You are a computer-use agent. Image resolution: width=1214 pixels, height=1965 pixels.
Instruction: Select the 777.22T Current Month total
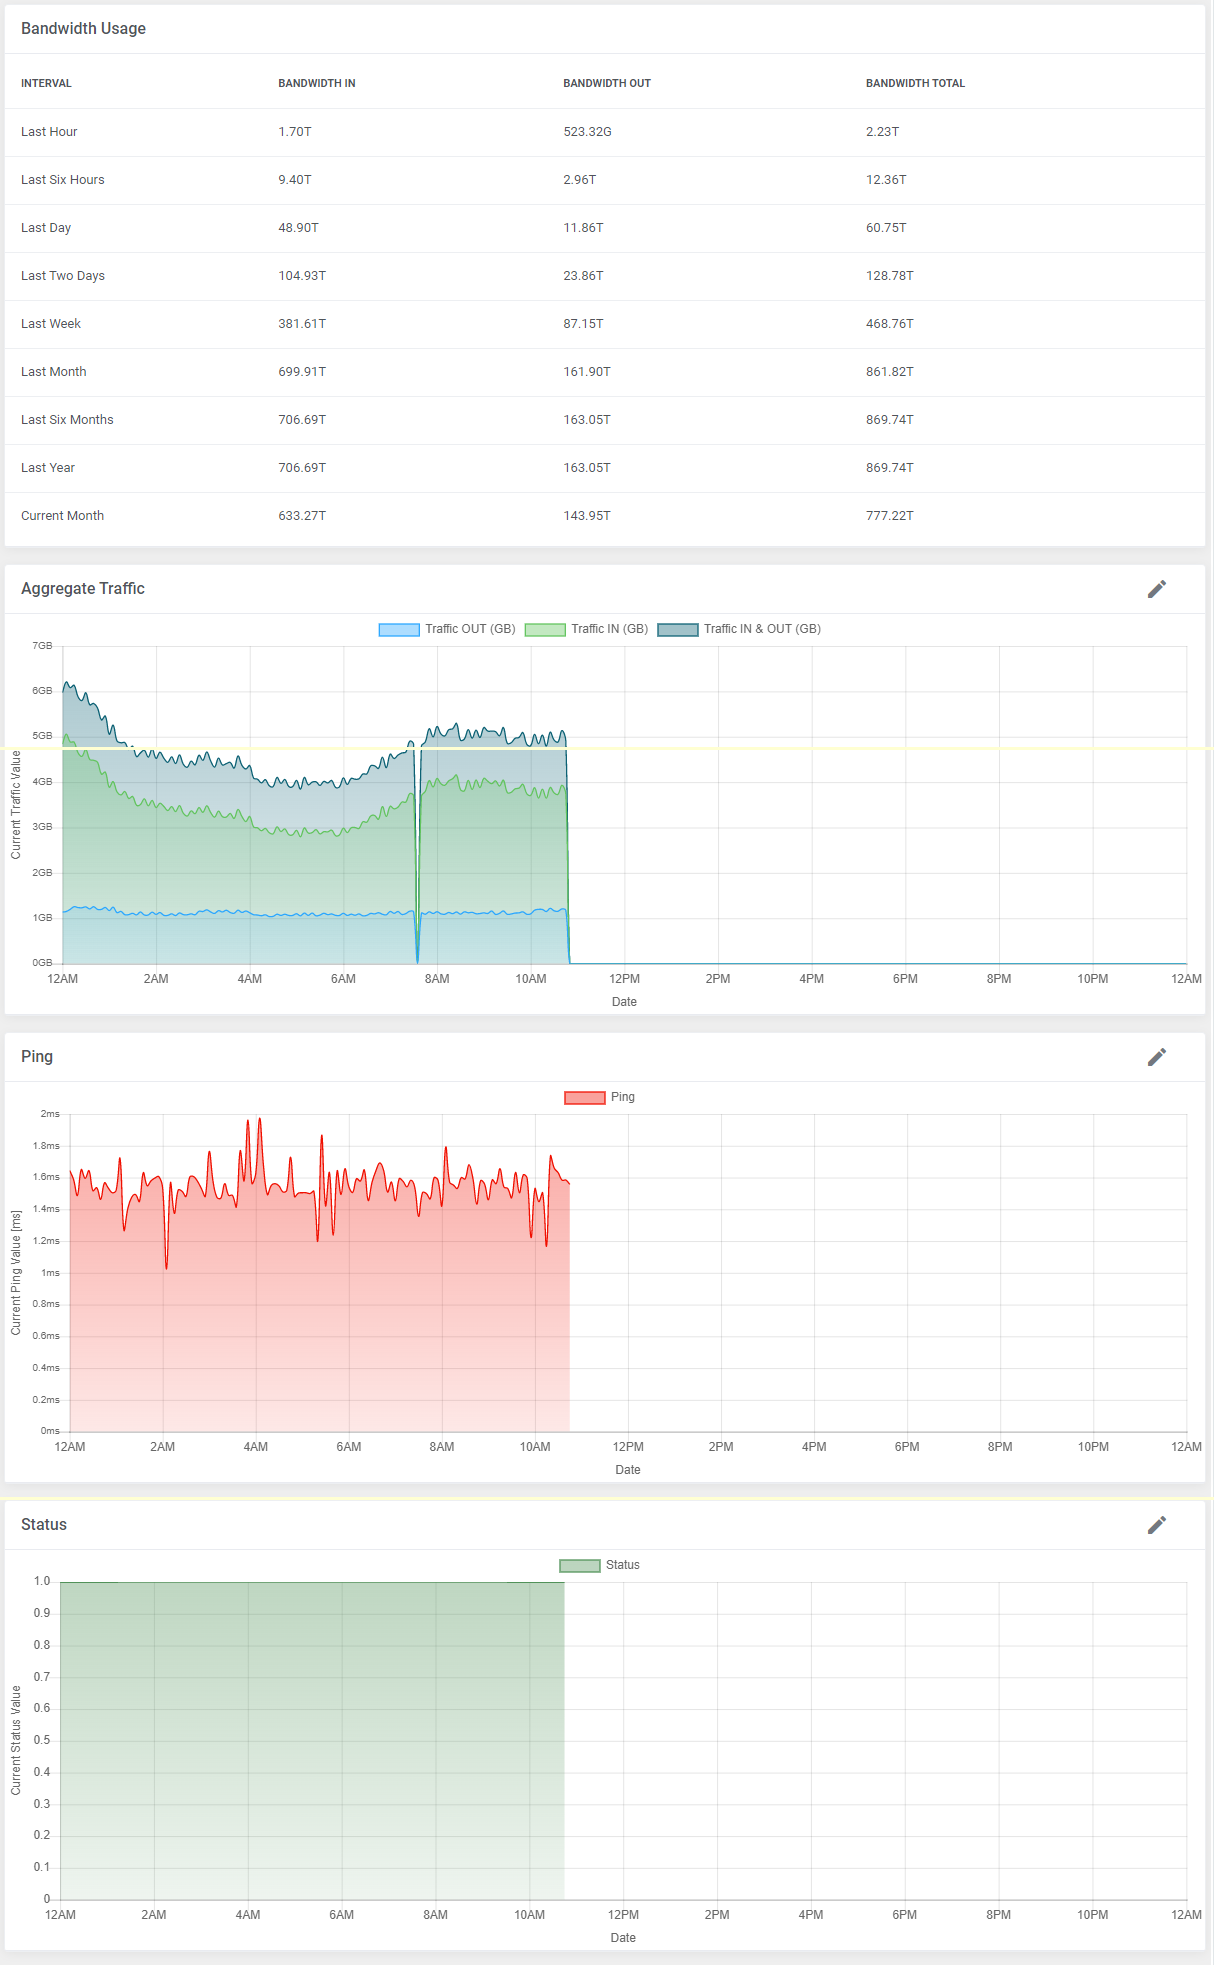pyautogui.click(x=890, y=516)
